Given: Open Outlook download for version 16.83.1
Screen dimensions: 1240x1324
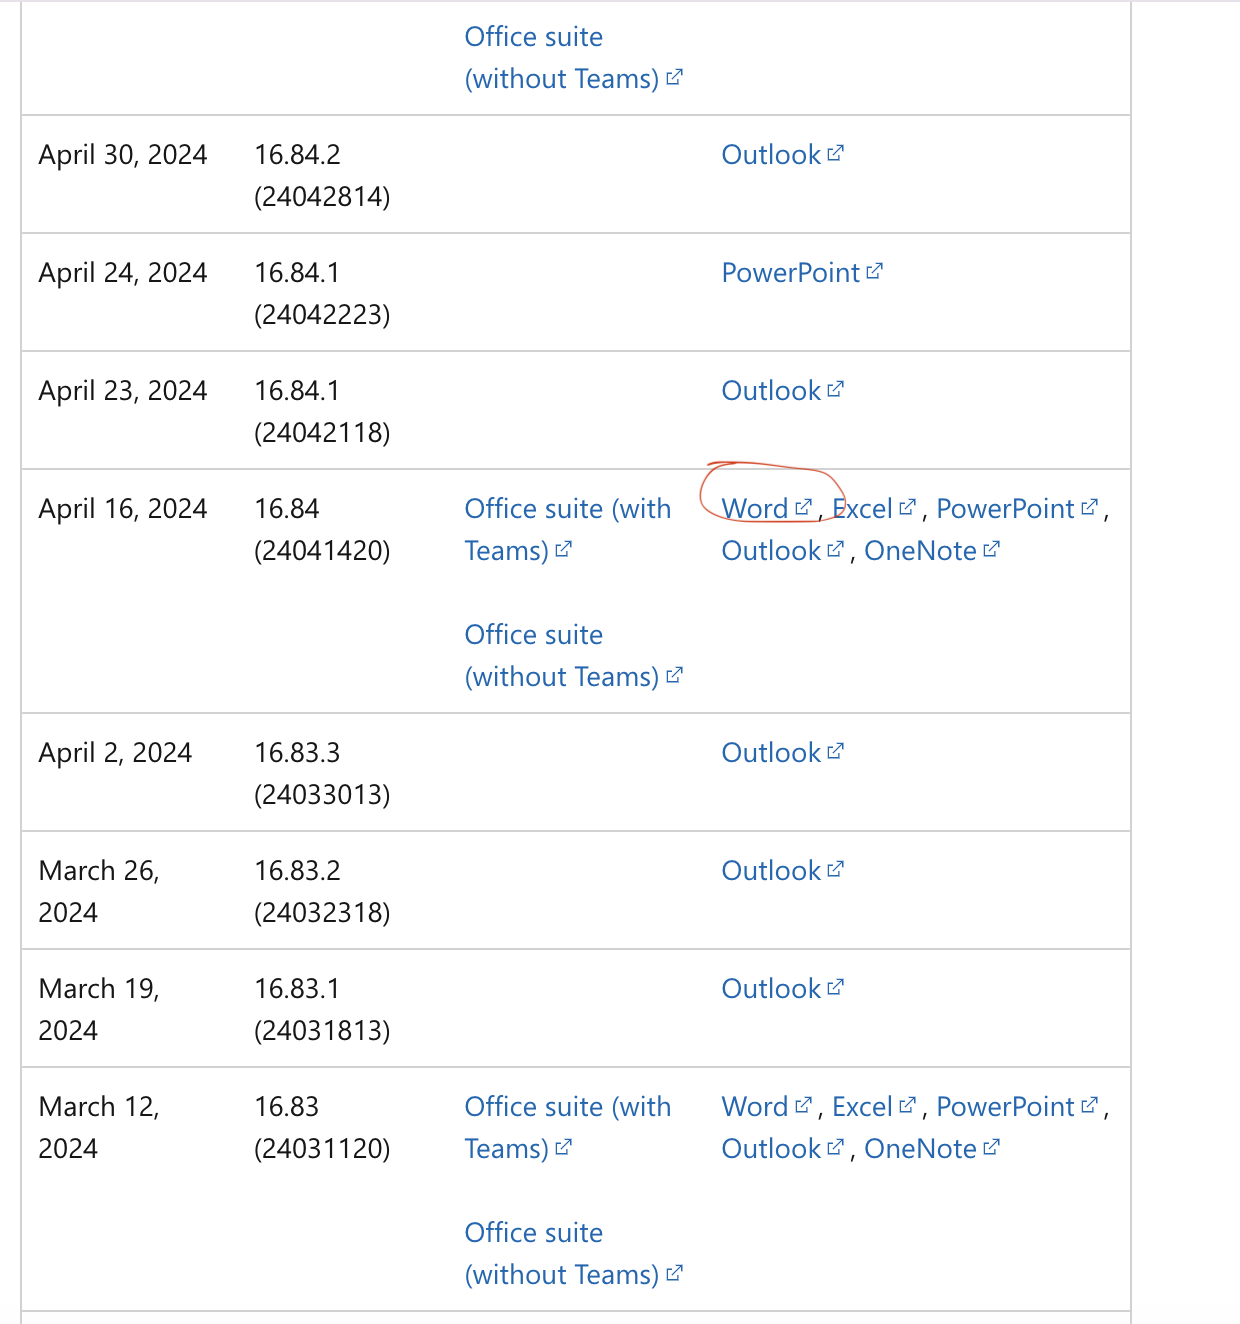Looking at the screenshot, I should 771,989.
